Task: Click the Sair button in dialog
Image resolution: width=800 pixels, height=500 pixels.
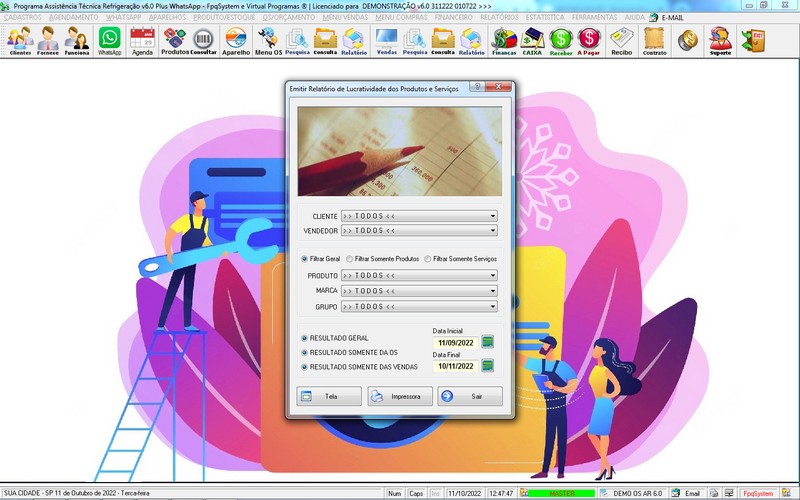Action: point(470,396)
